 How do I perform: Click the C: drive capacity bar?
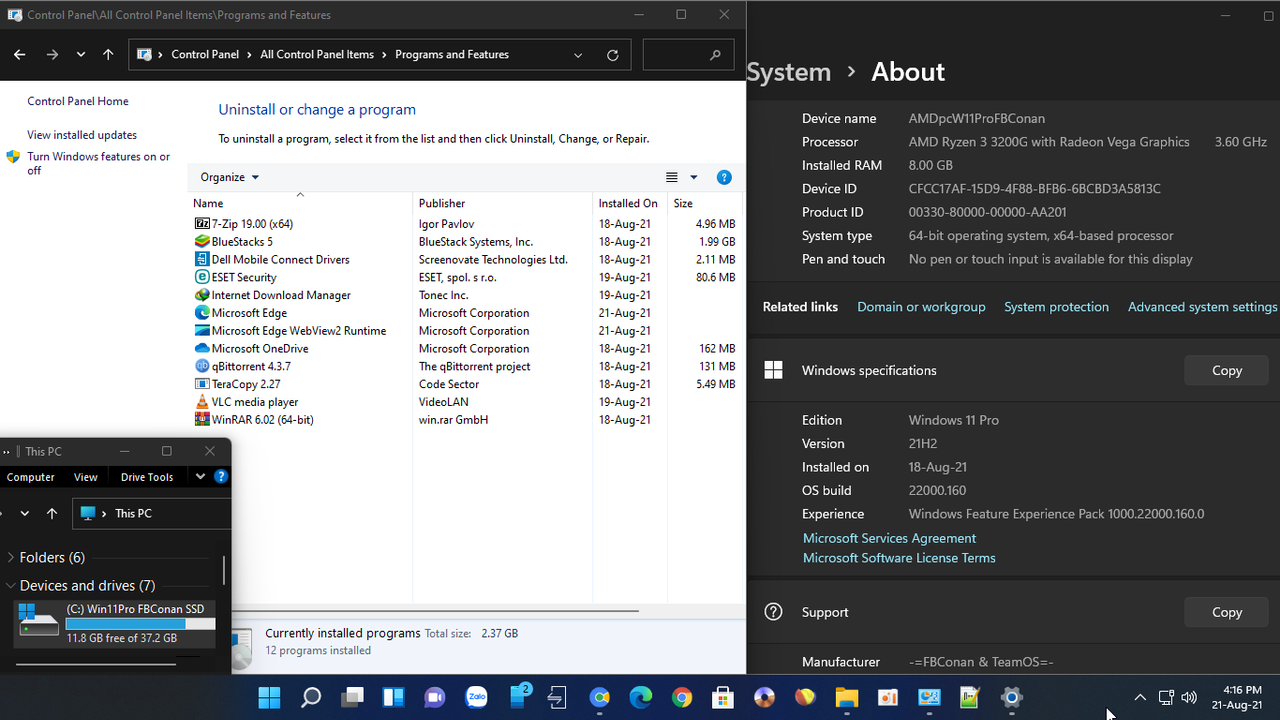(140, 623)
